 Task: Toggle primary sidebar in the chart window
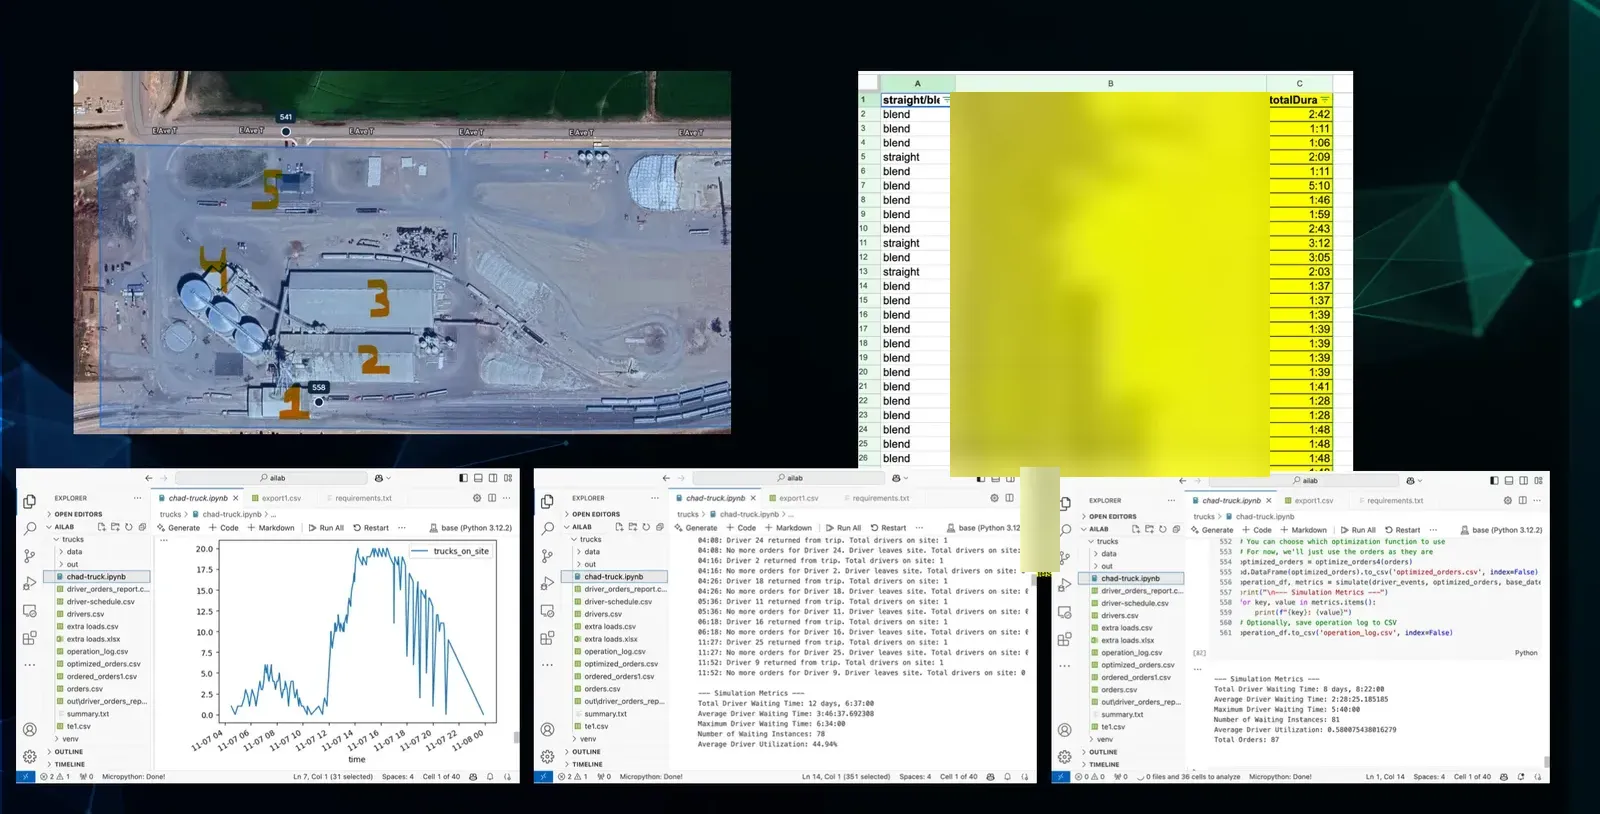pyautogui.click(x=463, y=478)
